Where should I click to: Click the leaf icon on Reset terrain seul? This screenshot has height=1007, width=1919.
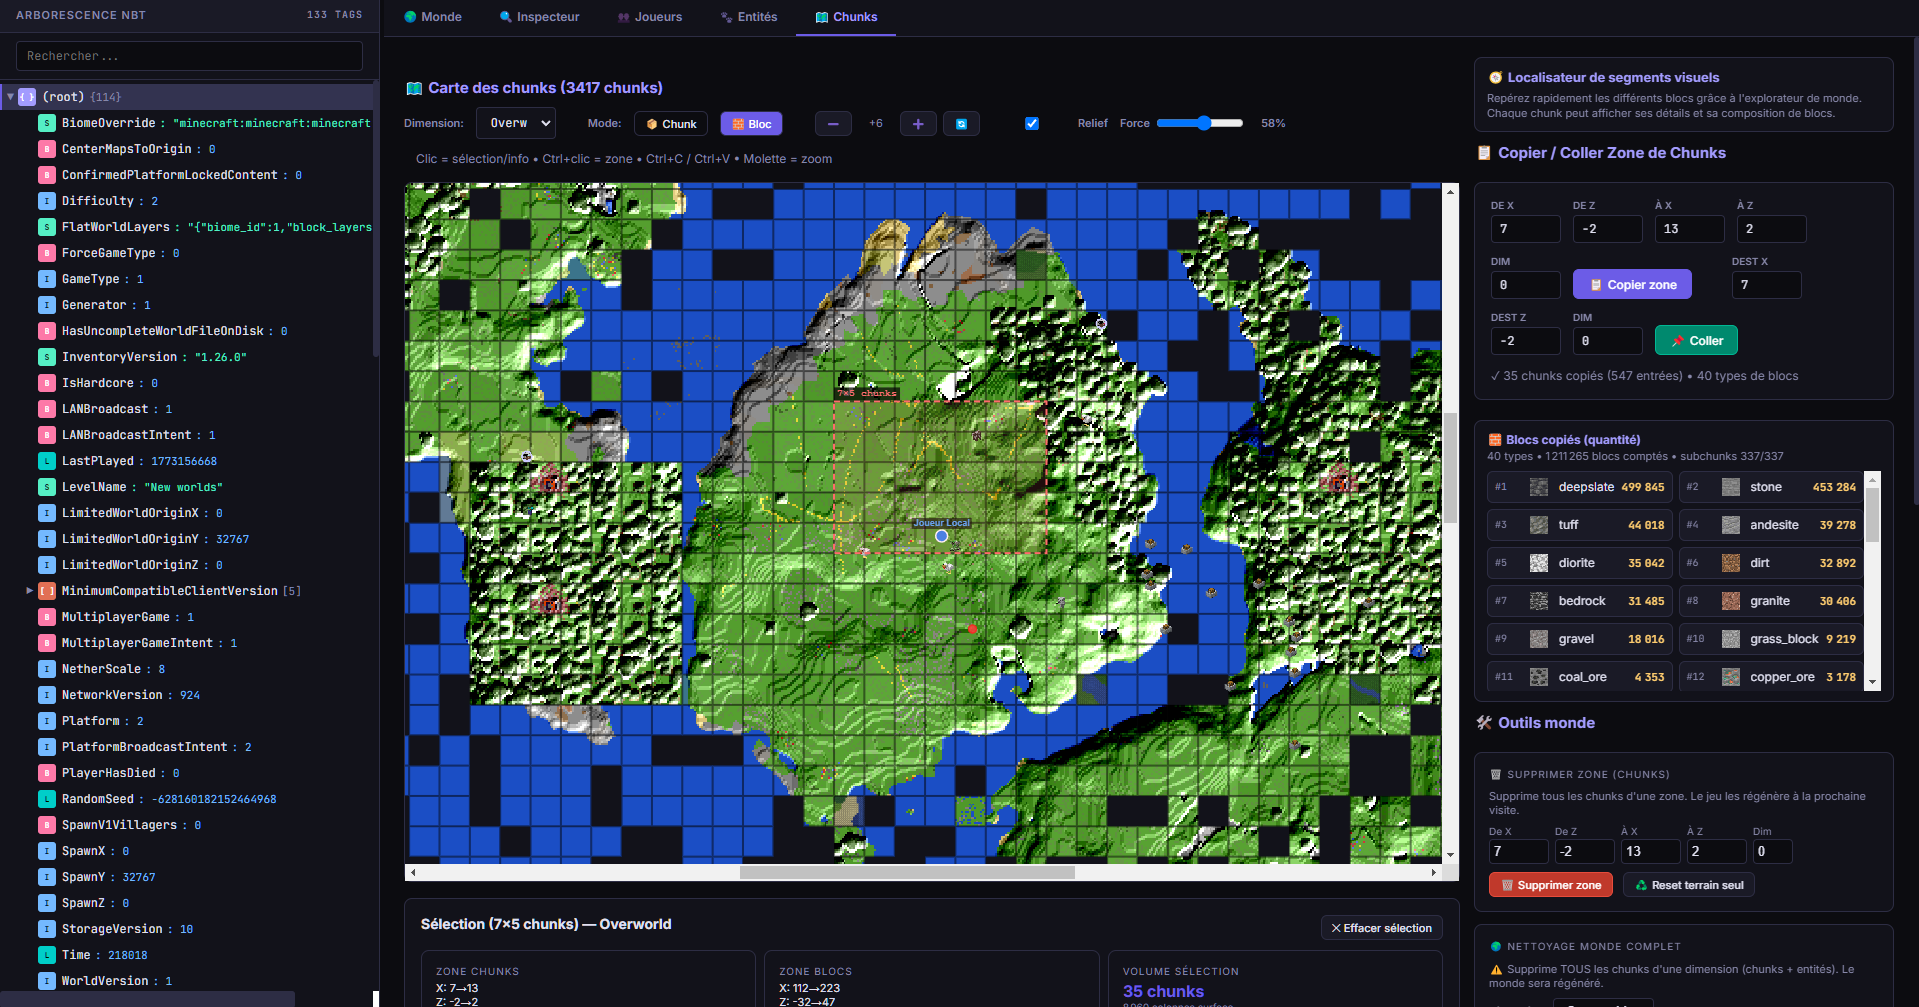[1643, 884]
